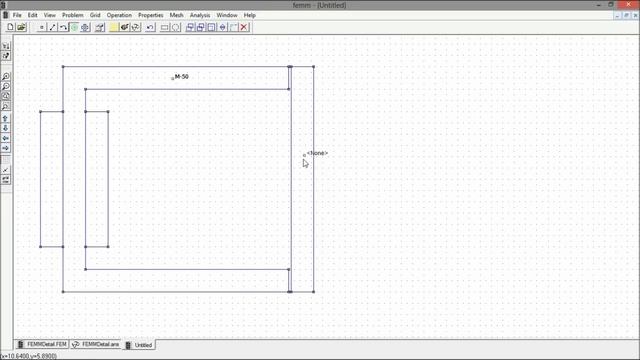Click the Open file folder icon
Viewport: 640px width, 360px height.
click(x=21, y=27)
